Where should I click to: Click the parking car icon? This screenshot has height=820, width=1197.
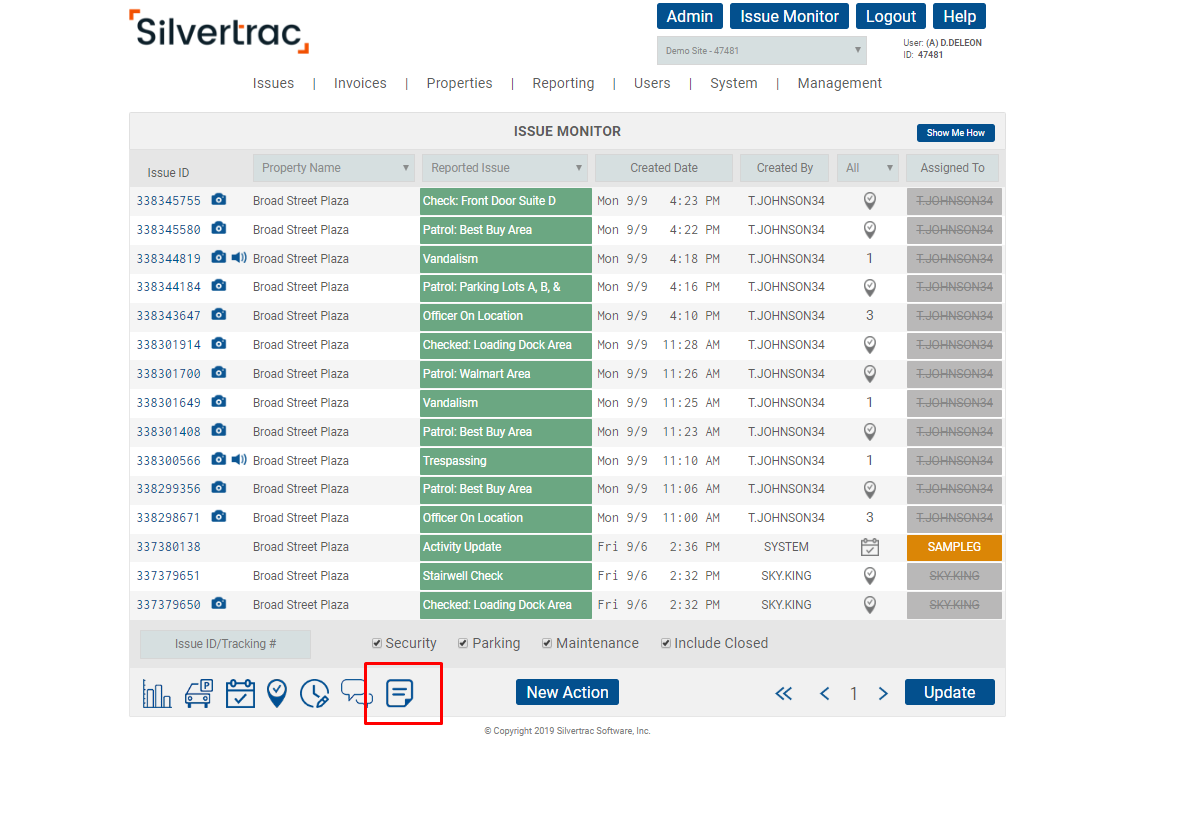tap(198, 693)
